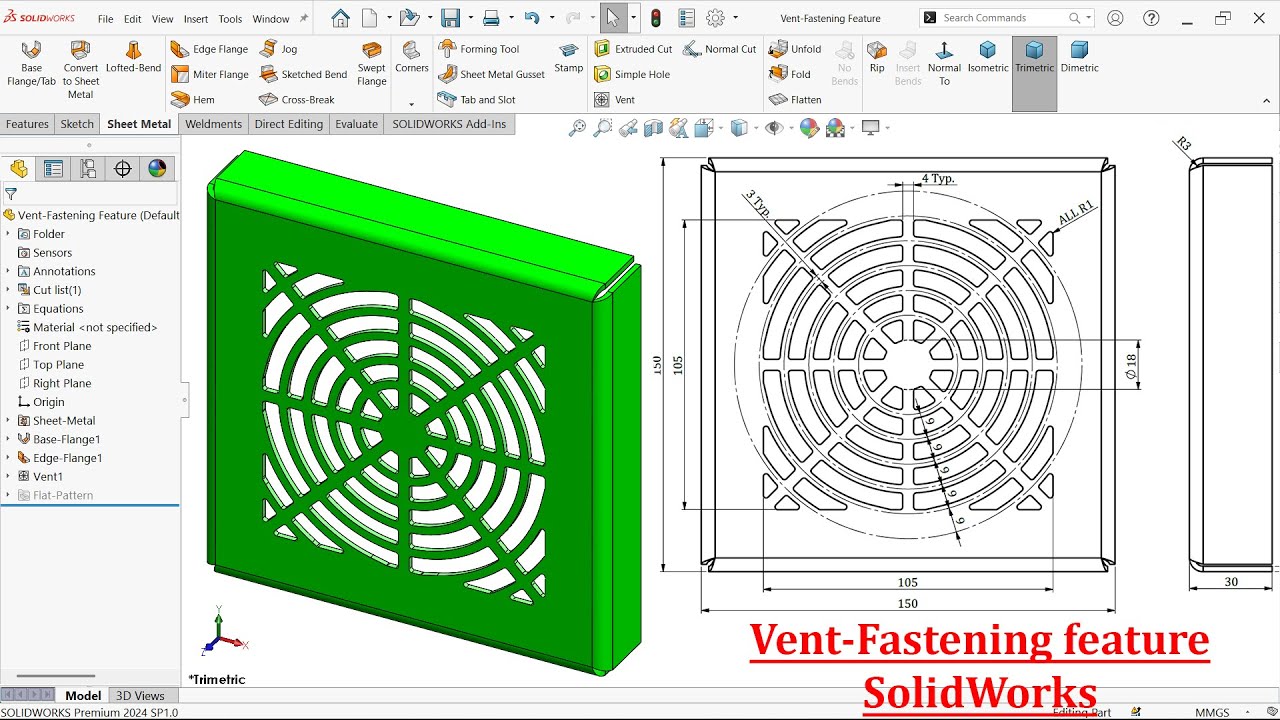The height and width of the screenshot is (720, 1280).
Task: Set view to Isometric
Action: (x=988, y=58)
